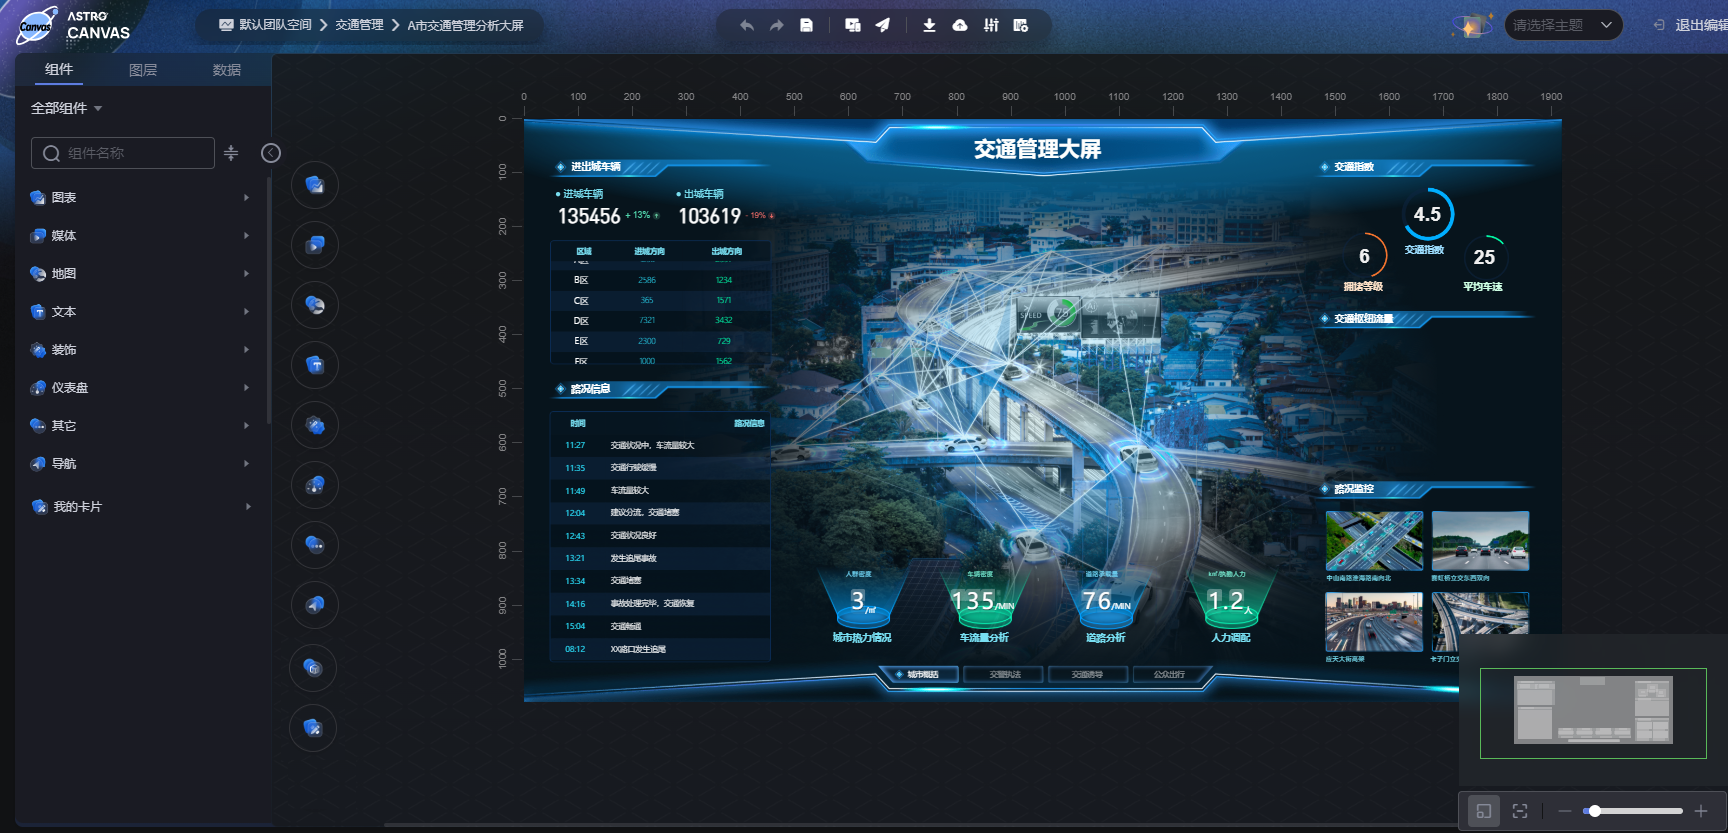1728x833 pixels.
Task: Open the 请选择主题 theme dropdown
Action: pyautogui.click(x=1563, y=25)
